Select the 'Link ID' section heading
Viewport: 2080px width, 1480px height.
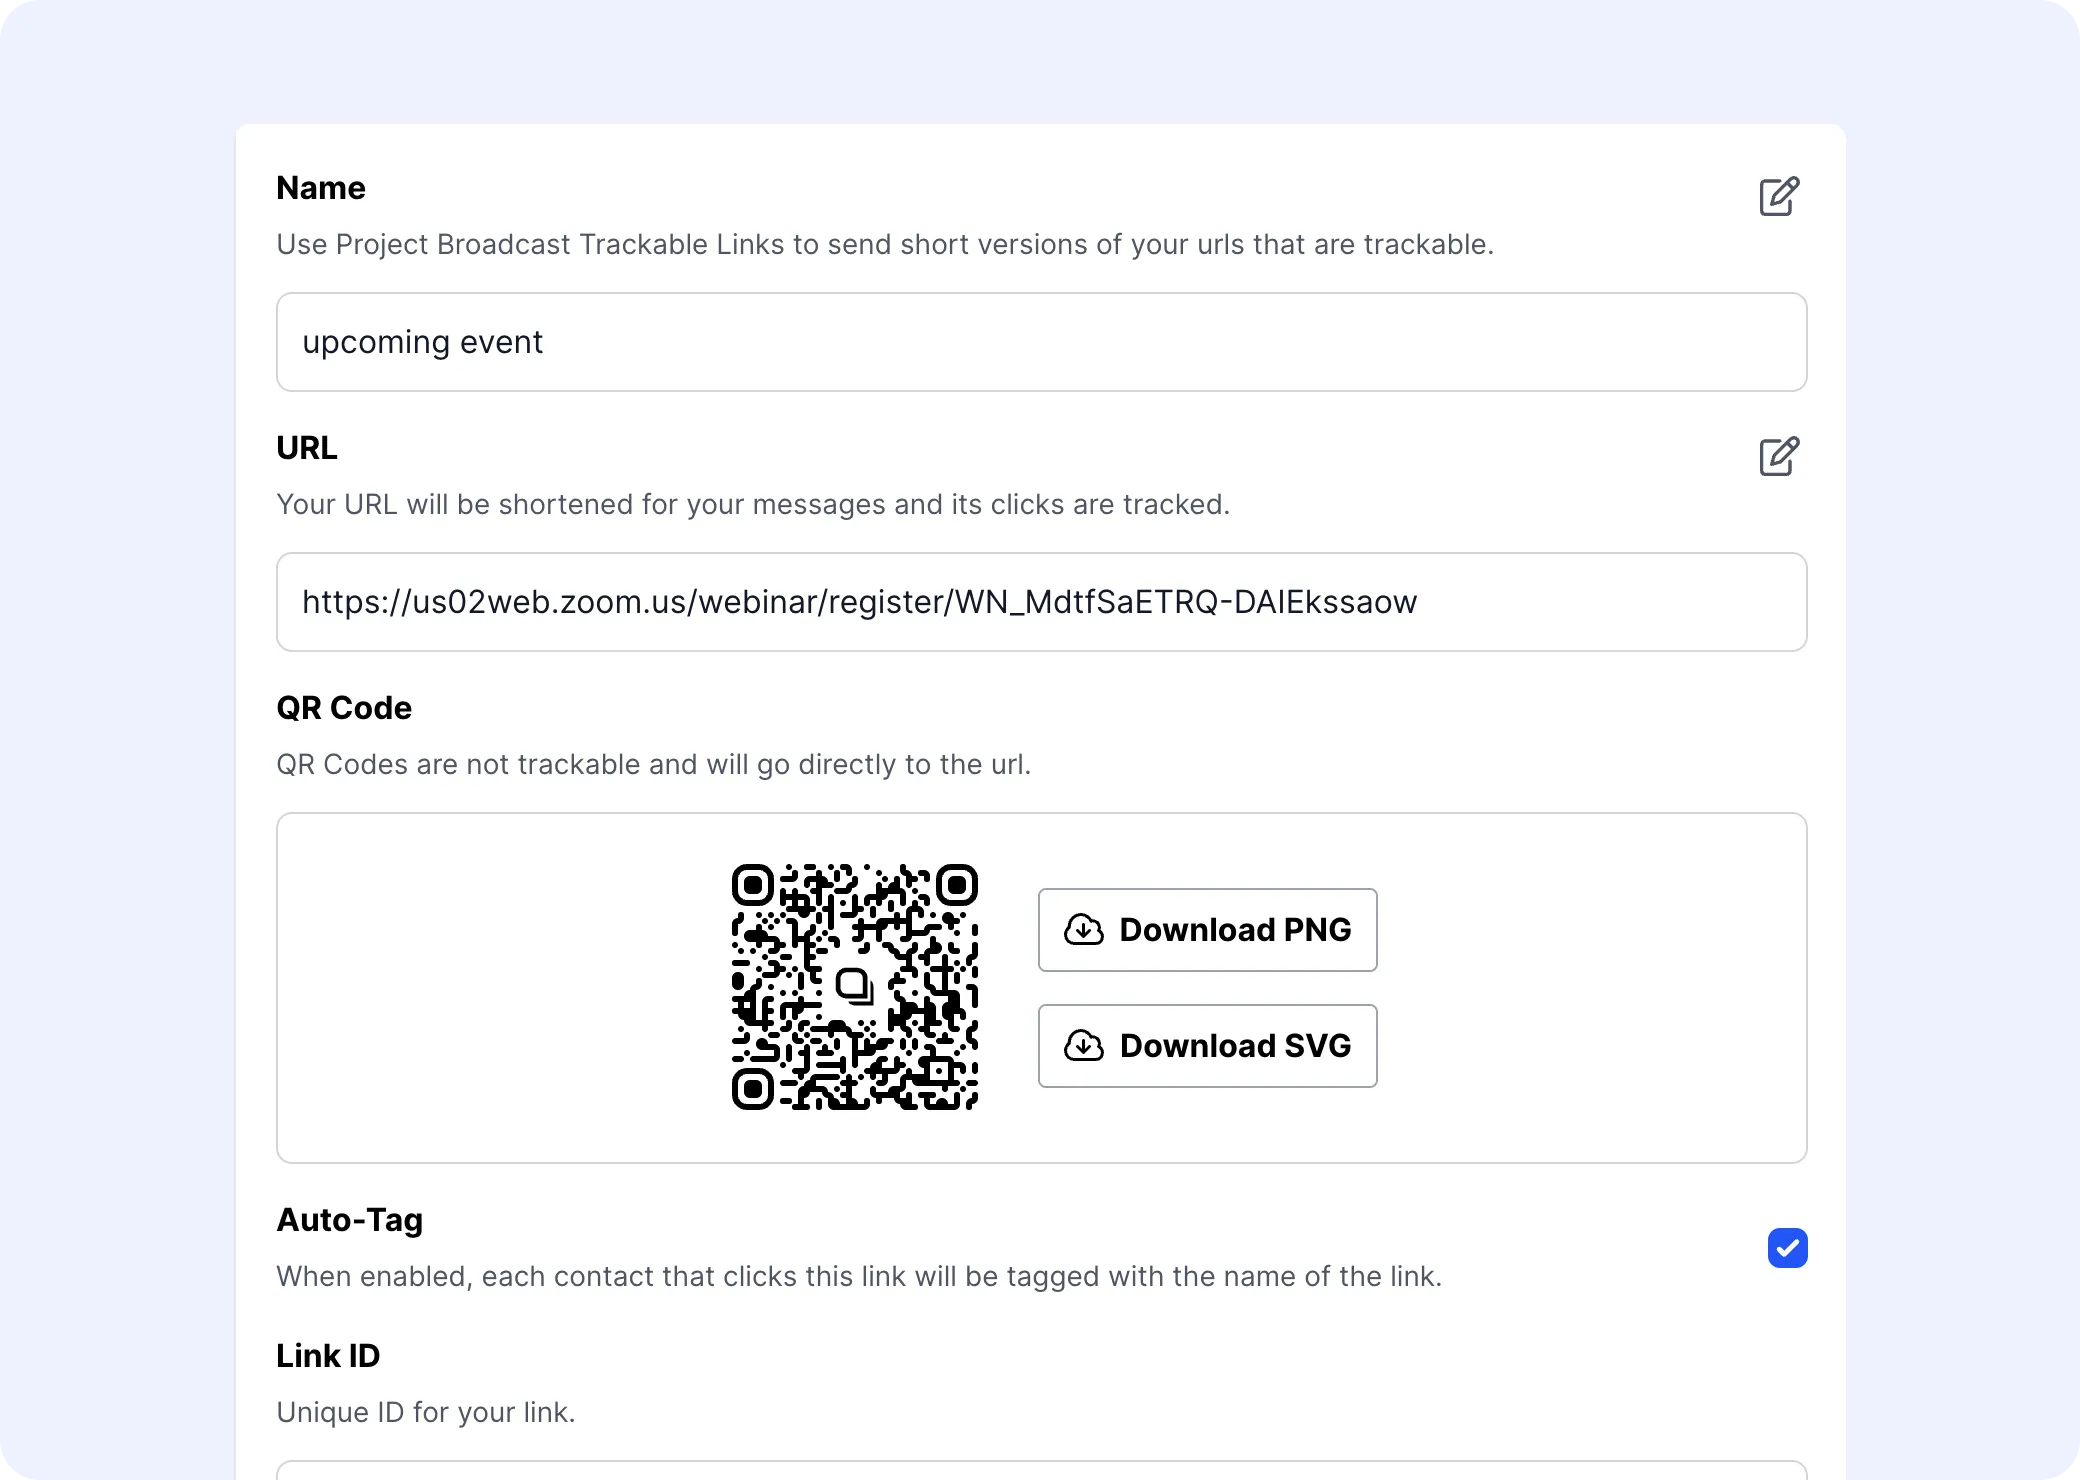tap(328, 1356)
